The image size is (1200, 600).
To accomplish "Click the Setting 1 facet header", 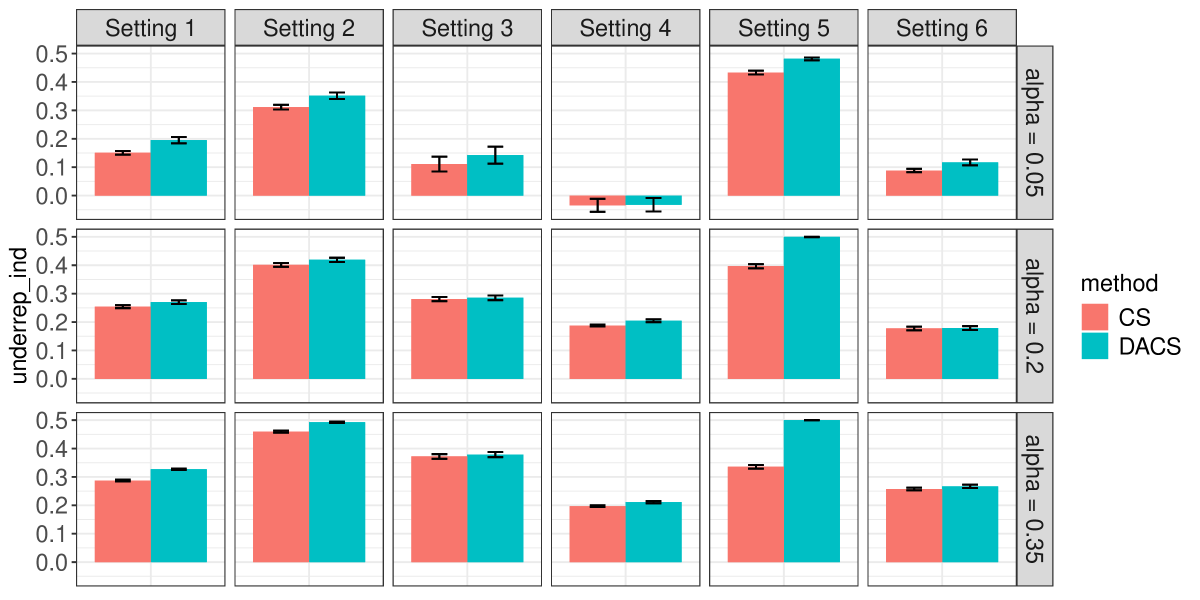I will [150, 28].
